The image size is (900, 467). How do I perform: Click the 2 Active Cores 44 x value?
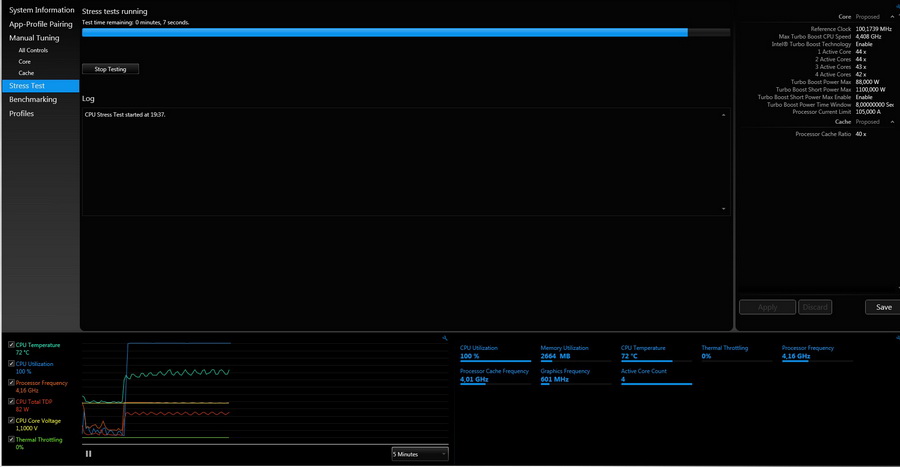[x=860, y=60]
